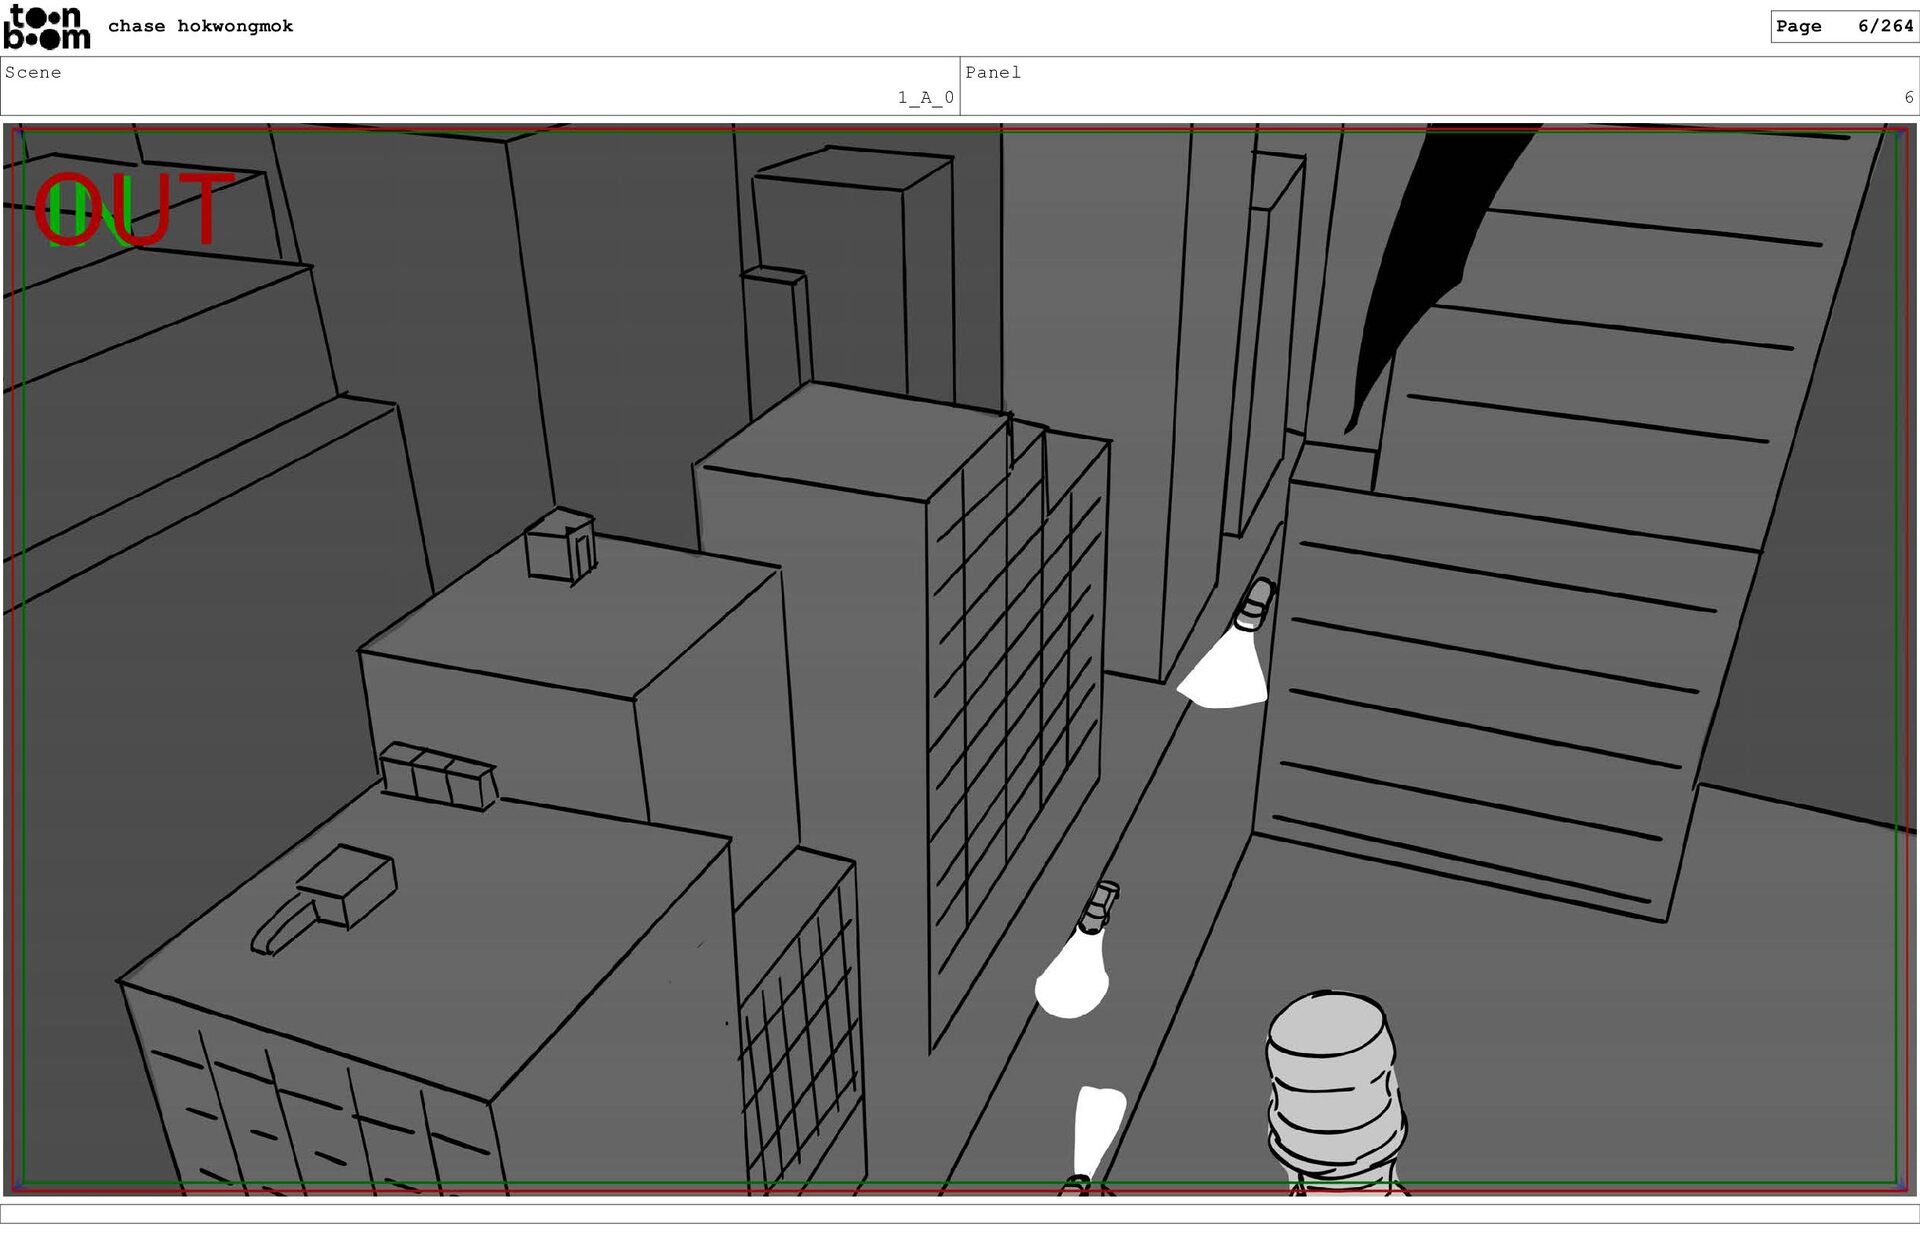Screen dimensions: 1920x1242
Task: Click the empty notes field below the panel
Action: tap(960, 1213)
